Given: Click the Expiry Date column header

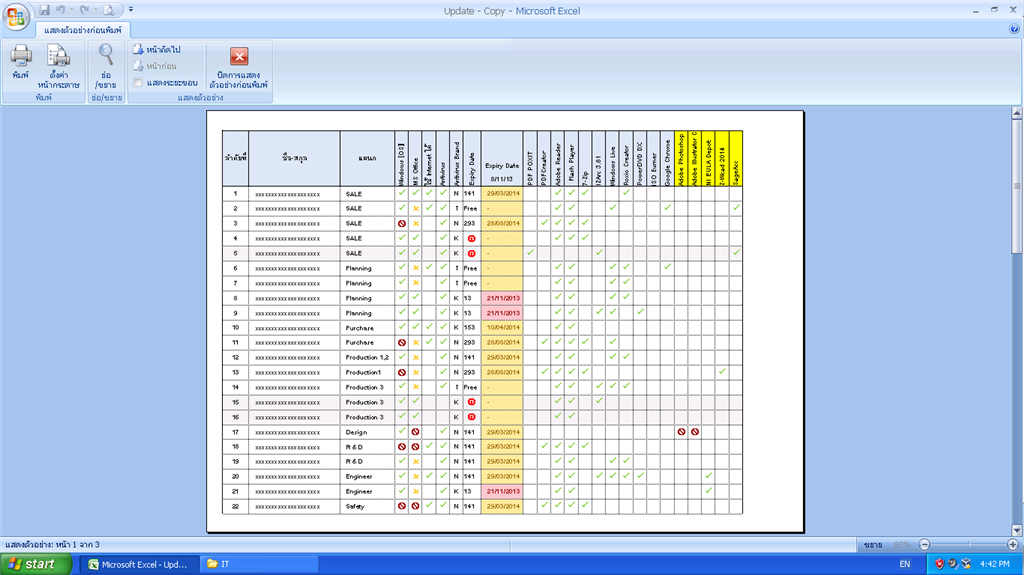Looking at the screenshot, I should coord(502,159).
